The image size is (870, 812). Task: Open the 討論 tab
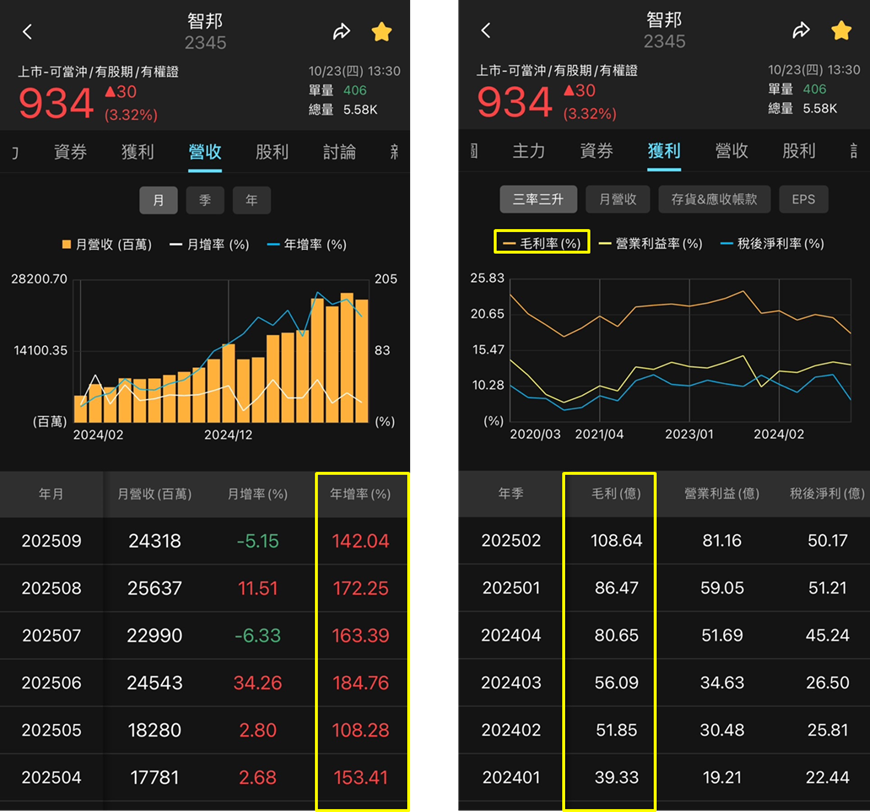tap(340, 152)
